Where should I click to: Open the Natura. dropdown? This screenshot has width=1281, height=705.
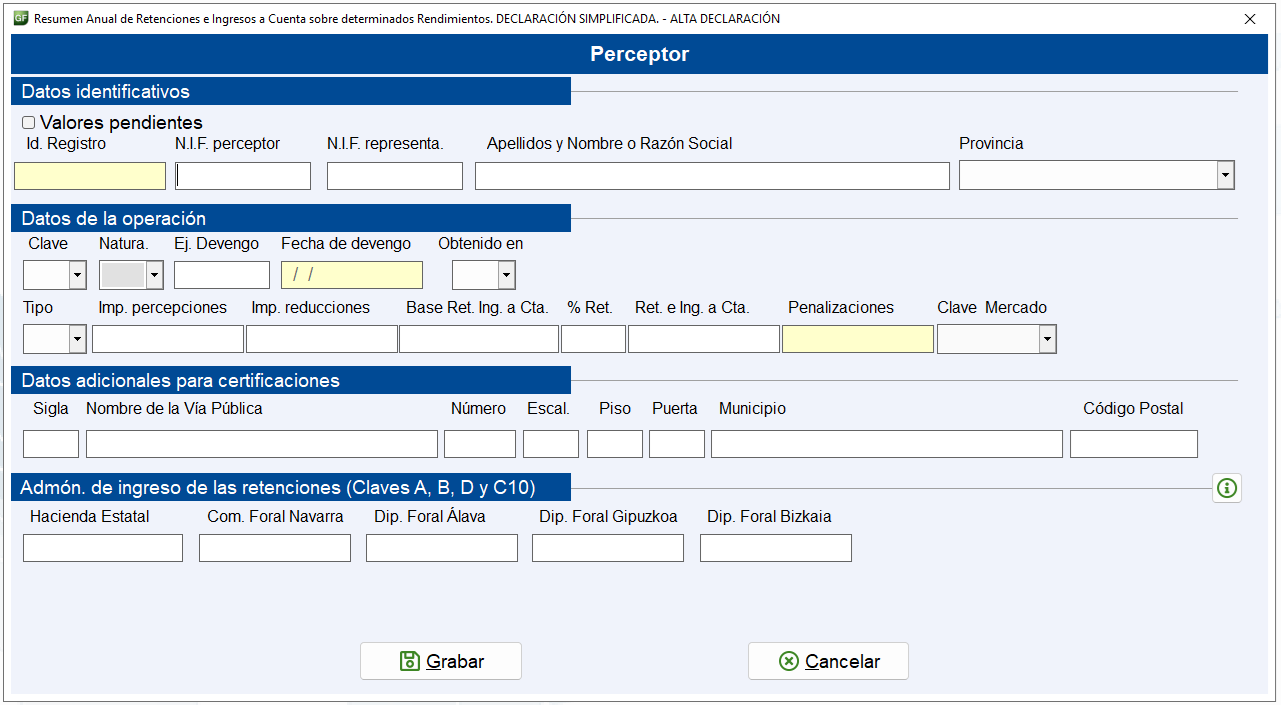click(x=154, y=275)
